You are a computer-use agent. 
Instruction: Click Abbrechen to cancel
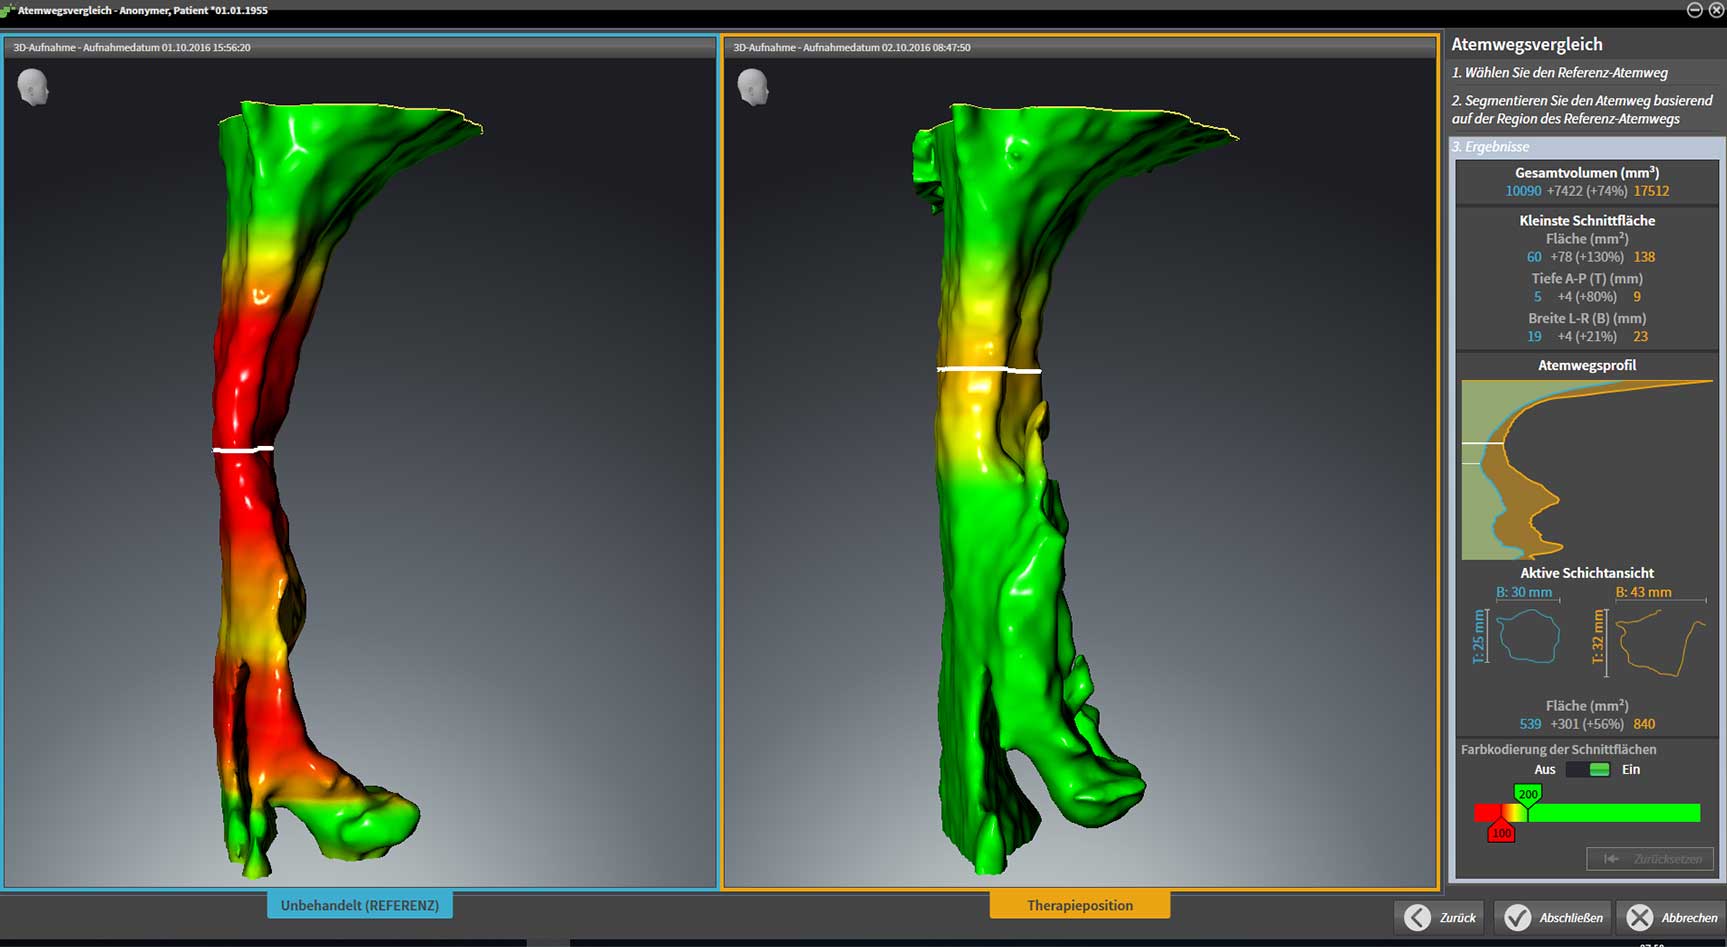pyautogui.click(x=1673, y=917)
